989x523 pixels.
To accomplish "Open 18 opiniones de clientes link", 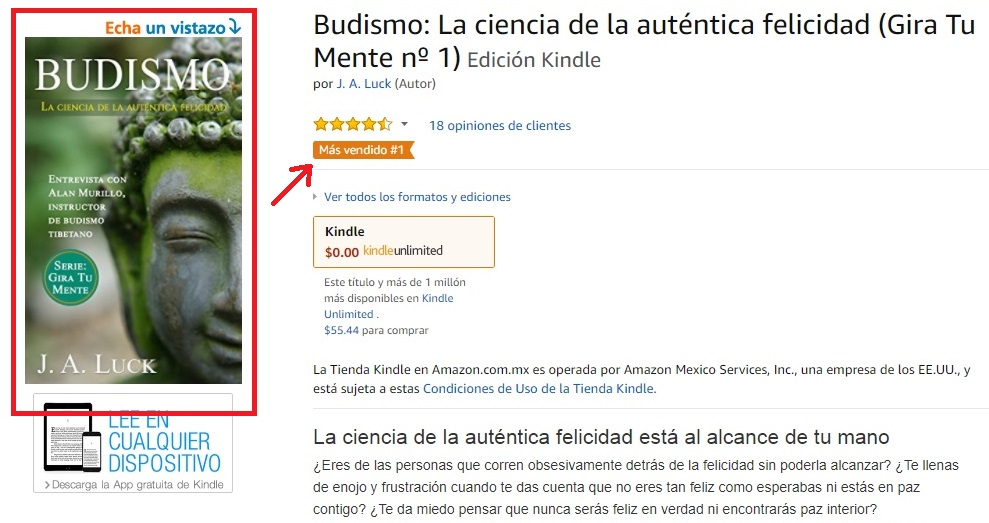I will [x=500, y=126].
